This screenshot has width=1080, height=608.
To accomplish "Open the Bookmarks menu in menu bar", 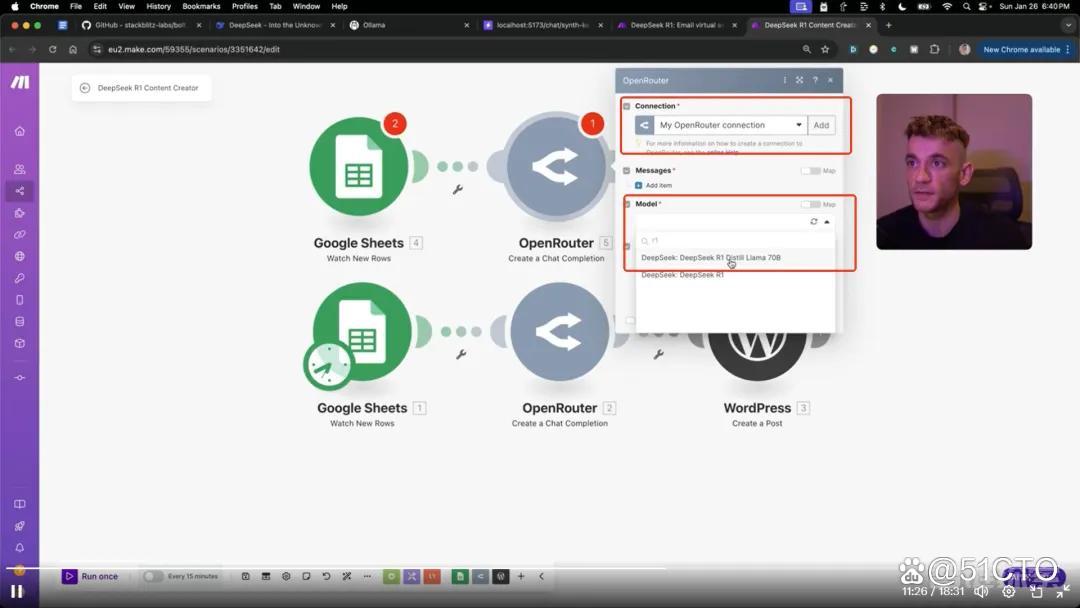I will 201,6.
